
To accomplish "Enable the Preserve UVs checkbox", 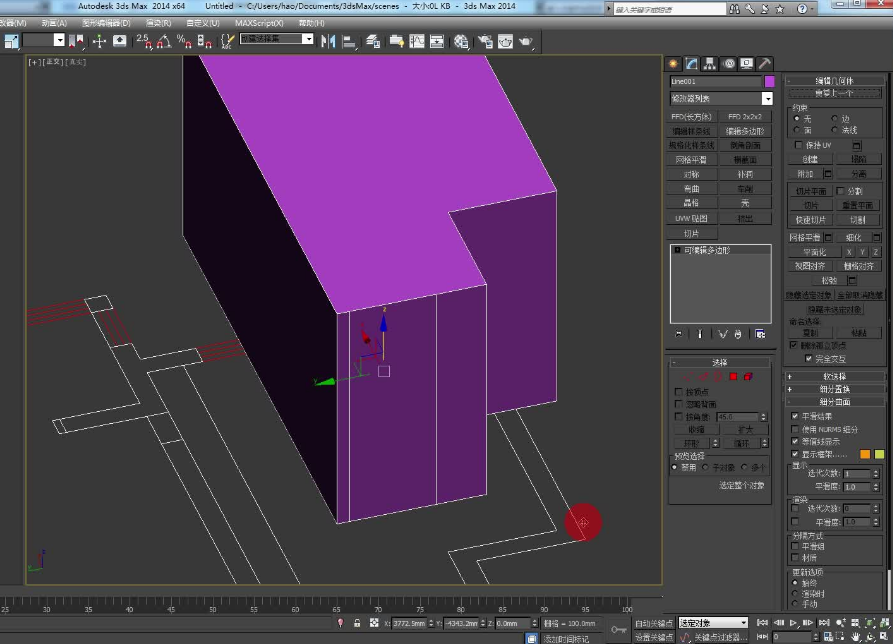I will [798, 145].
